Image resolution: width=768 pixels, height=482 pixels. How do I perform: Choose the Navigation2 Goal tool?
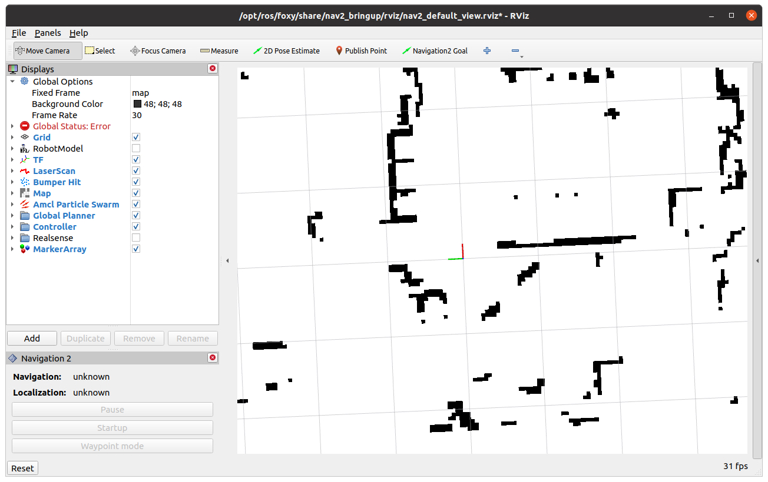click(435, 51)
